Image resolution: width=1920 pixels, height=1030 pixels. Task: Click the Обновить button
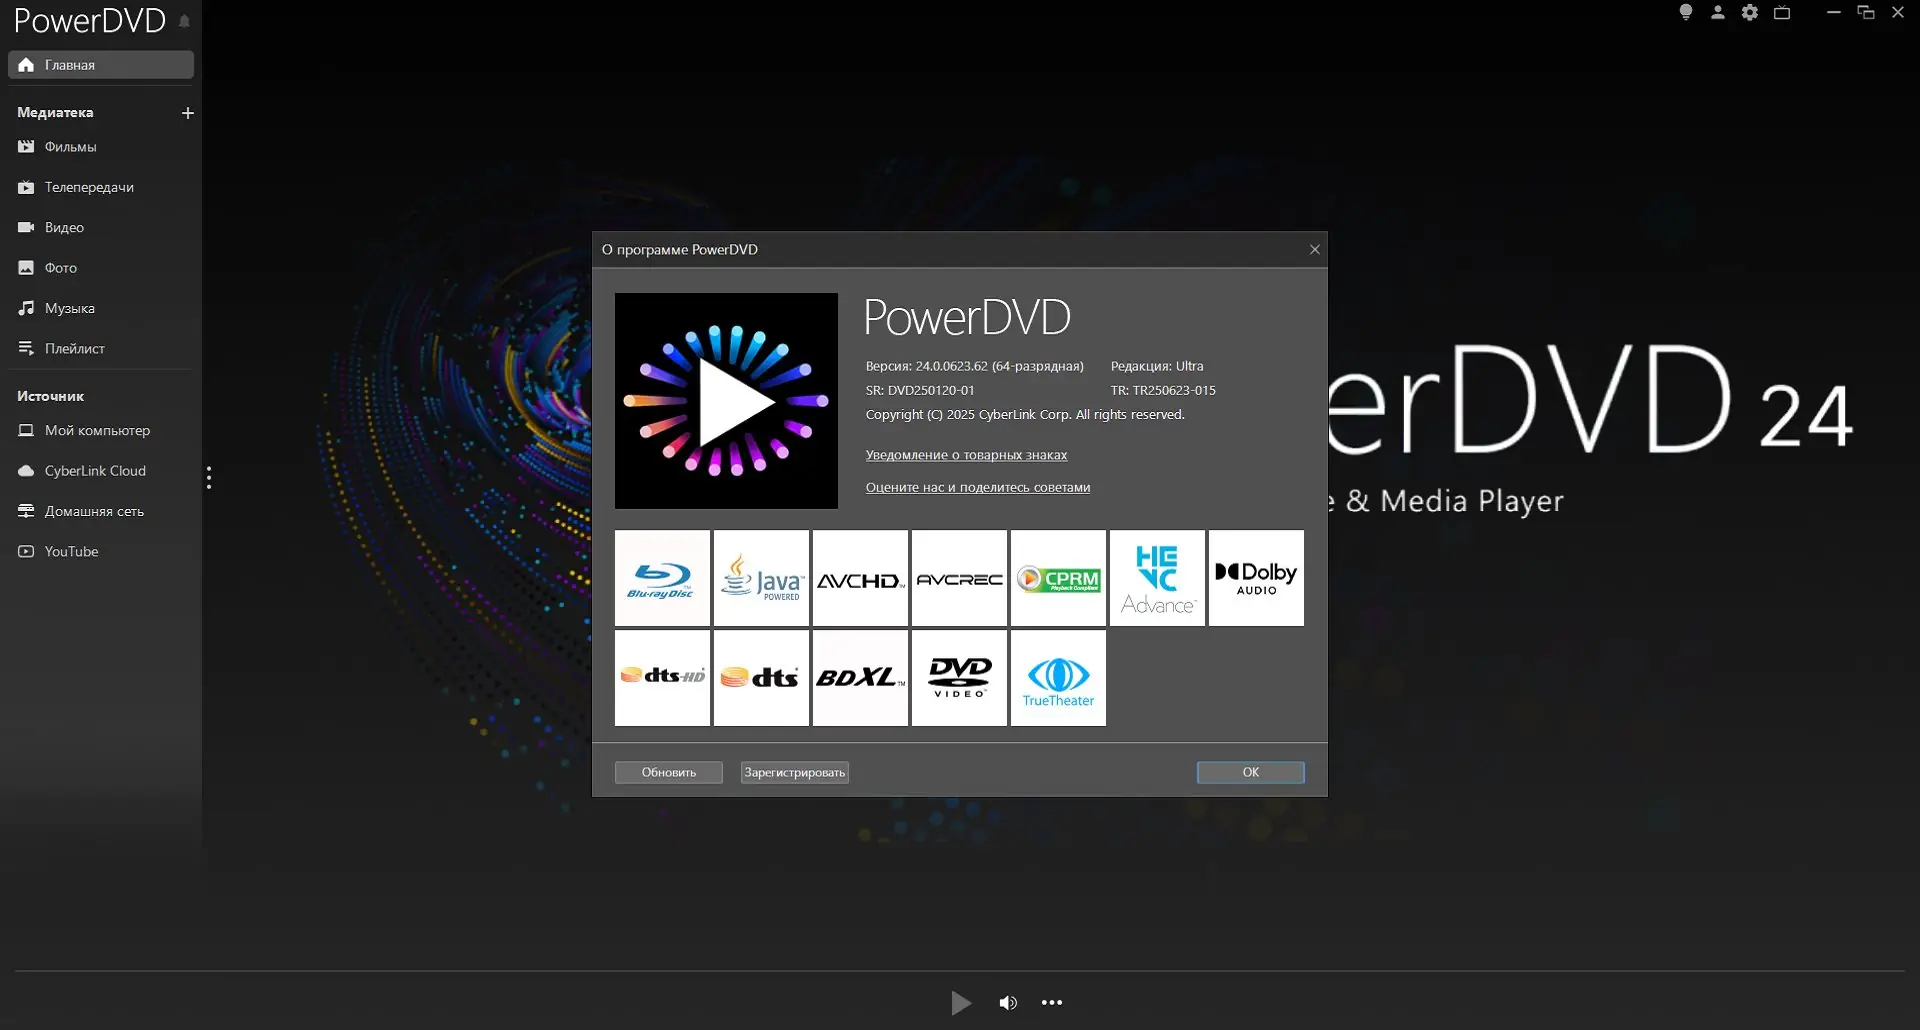point(669,772)
